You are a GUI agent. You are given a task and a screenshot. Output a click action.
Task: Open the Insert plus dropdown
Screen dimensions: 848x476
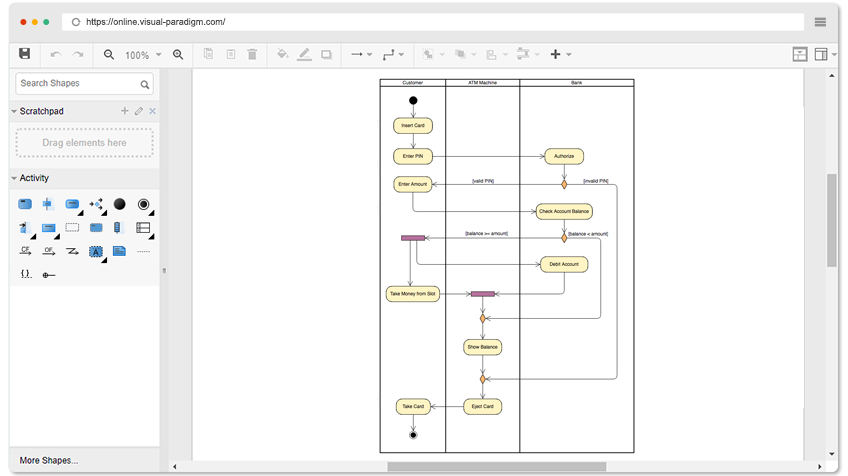pyautogui.click(x=561, y=54)
